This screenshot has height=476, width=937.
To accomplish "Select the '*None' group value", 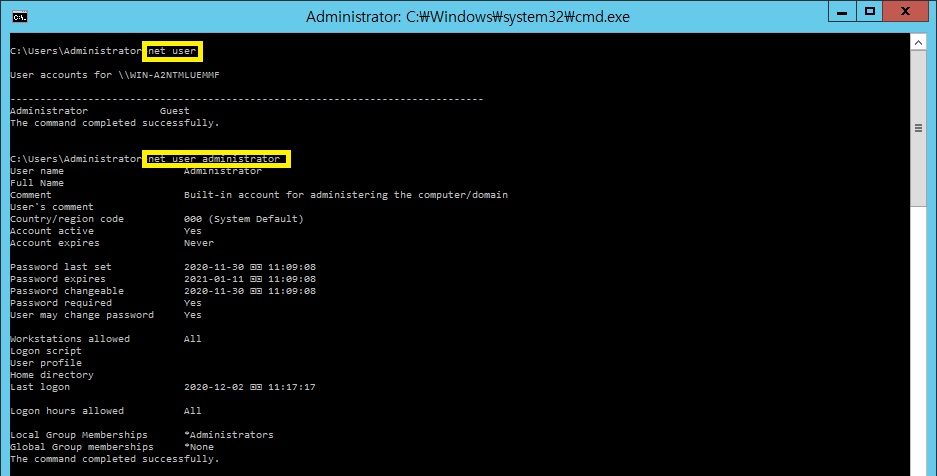I will click(198, 447).
